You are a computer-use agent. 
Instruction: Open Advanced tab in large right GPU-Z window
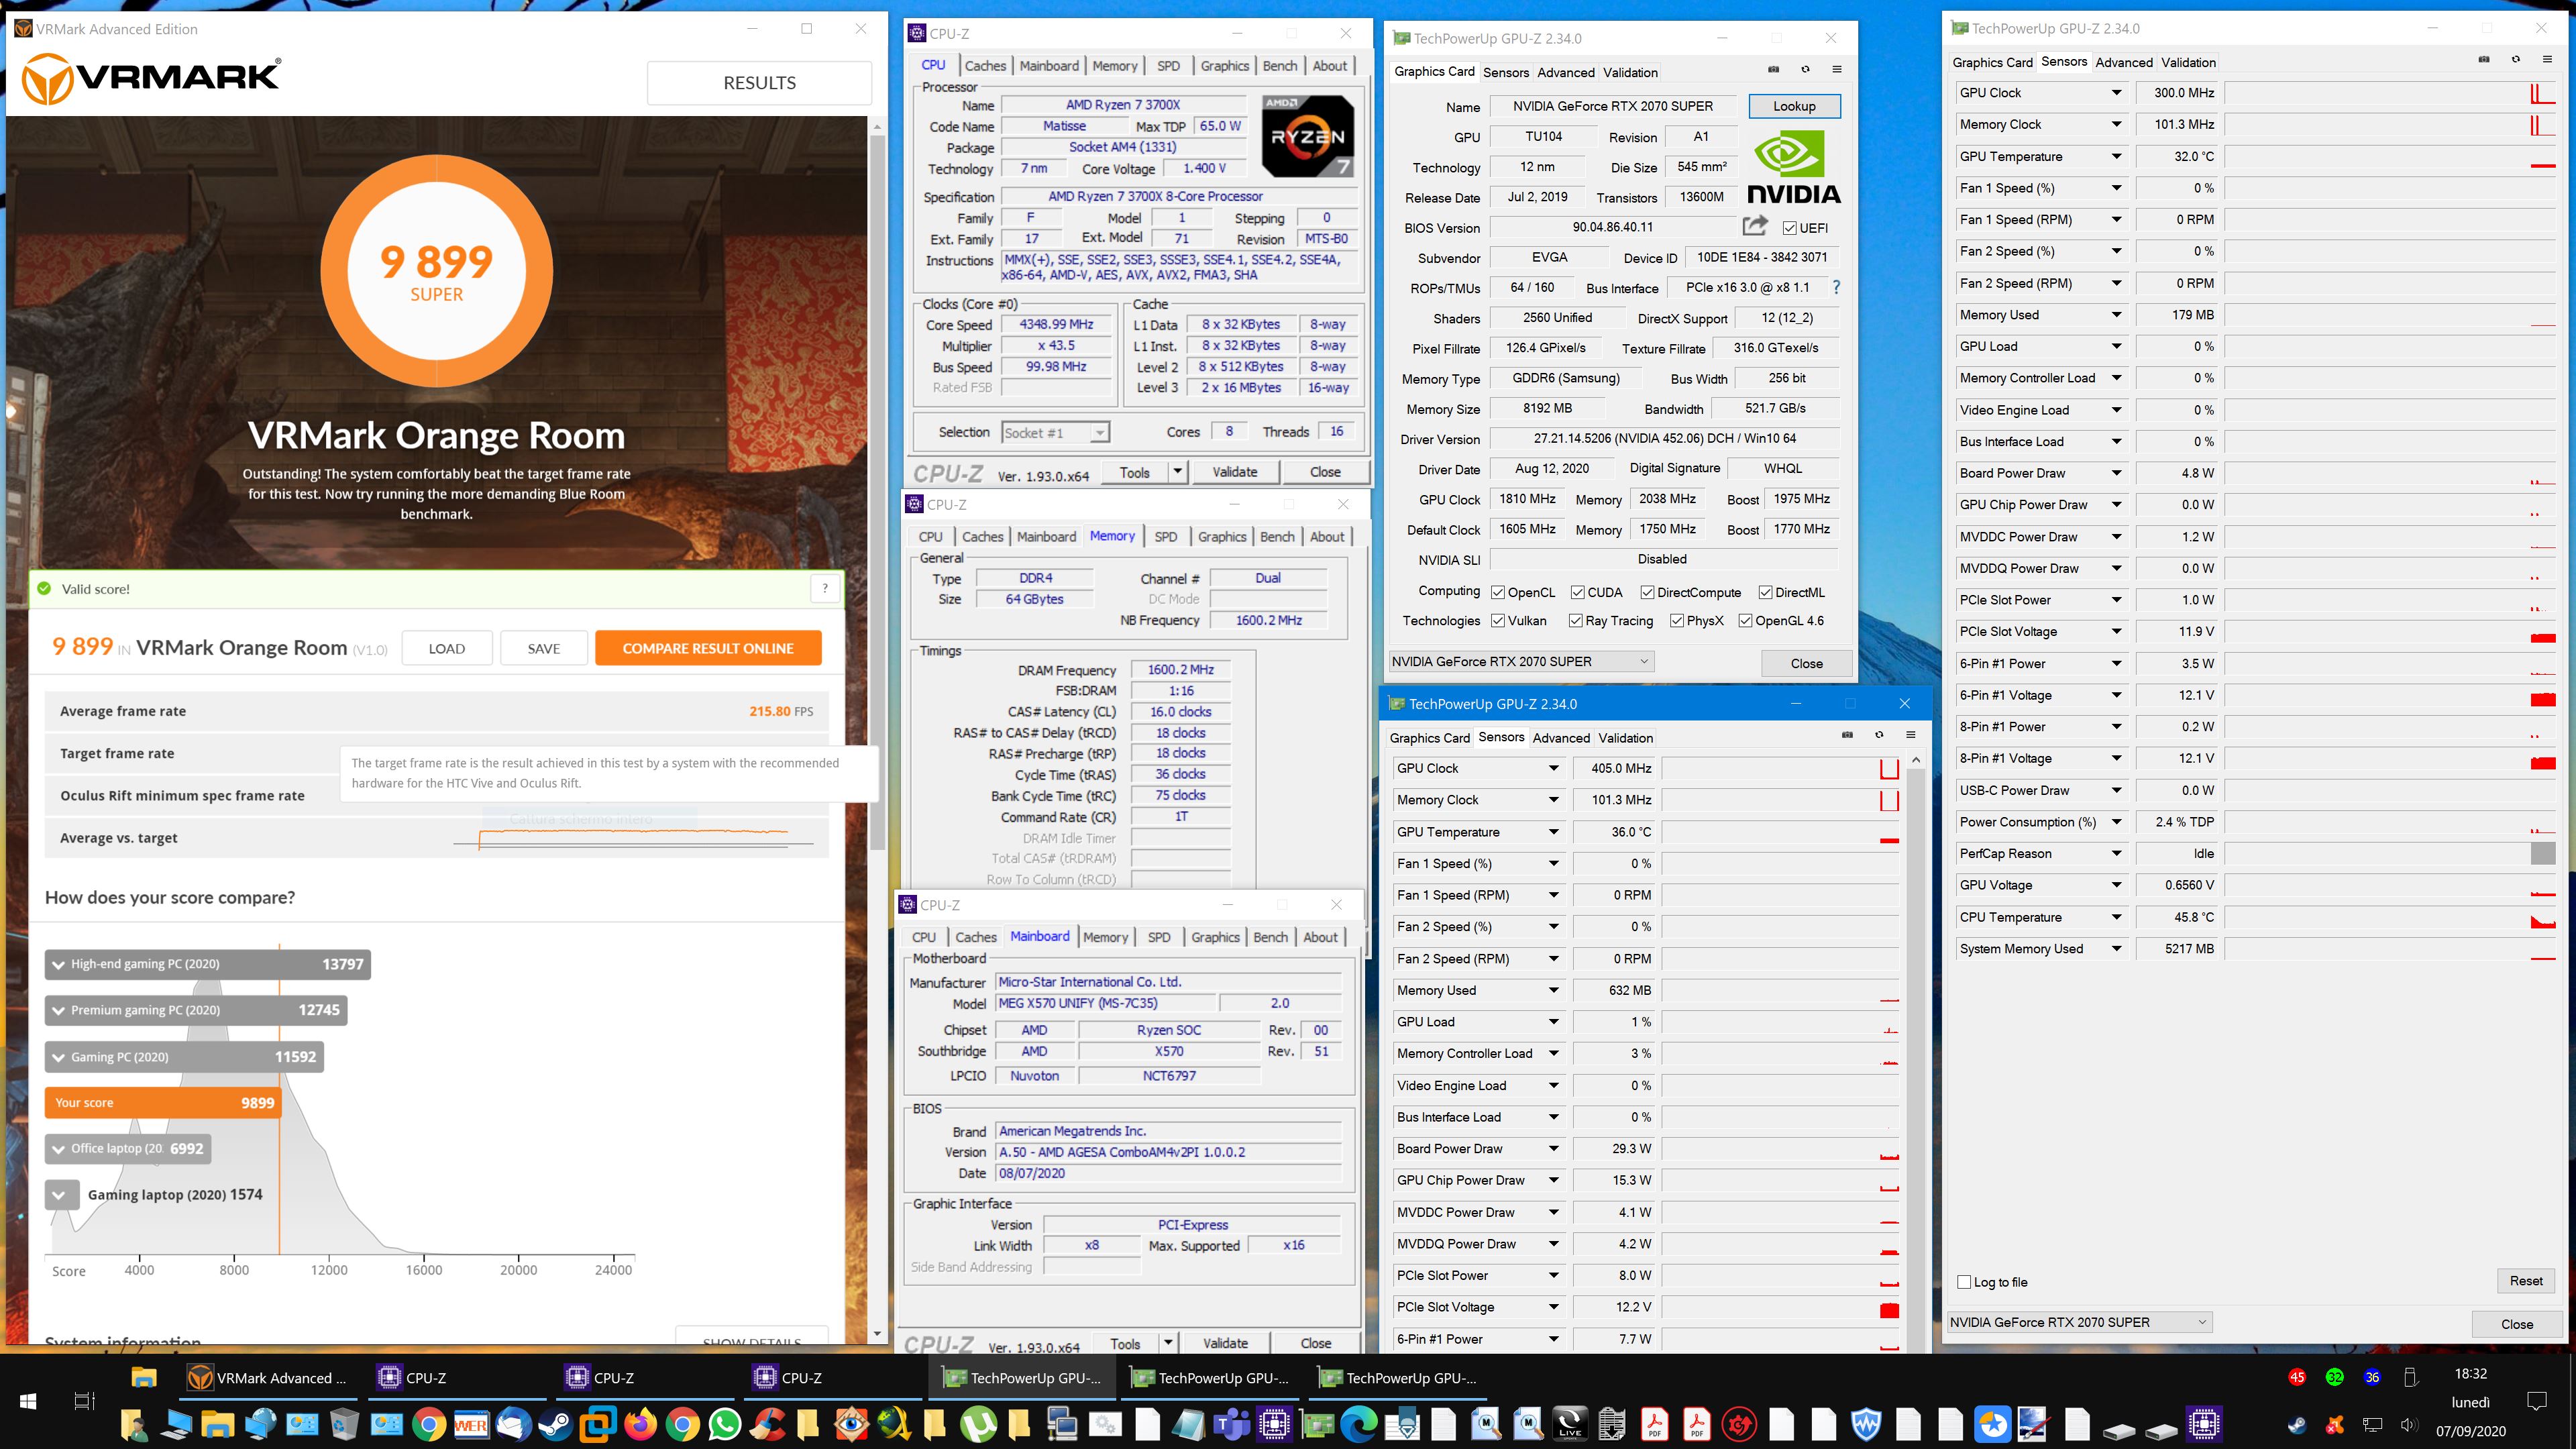2124,62
